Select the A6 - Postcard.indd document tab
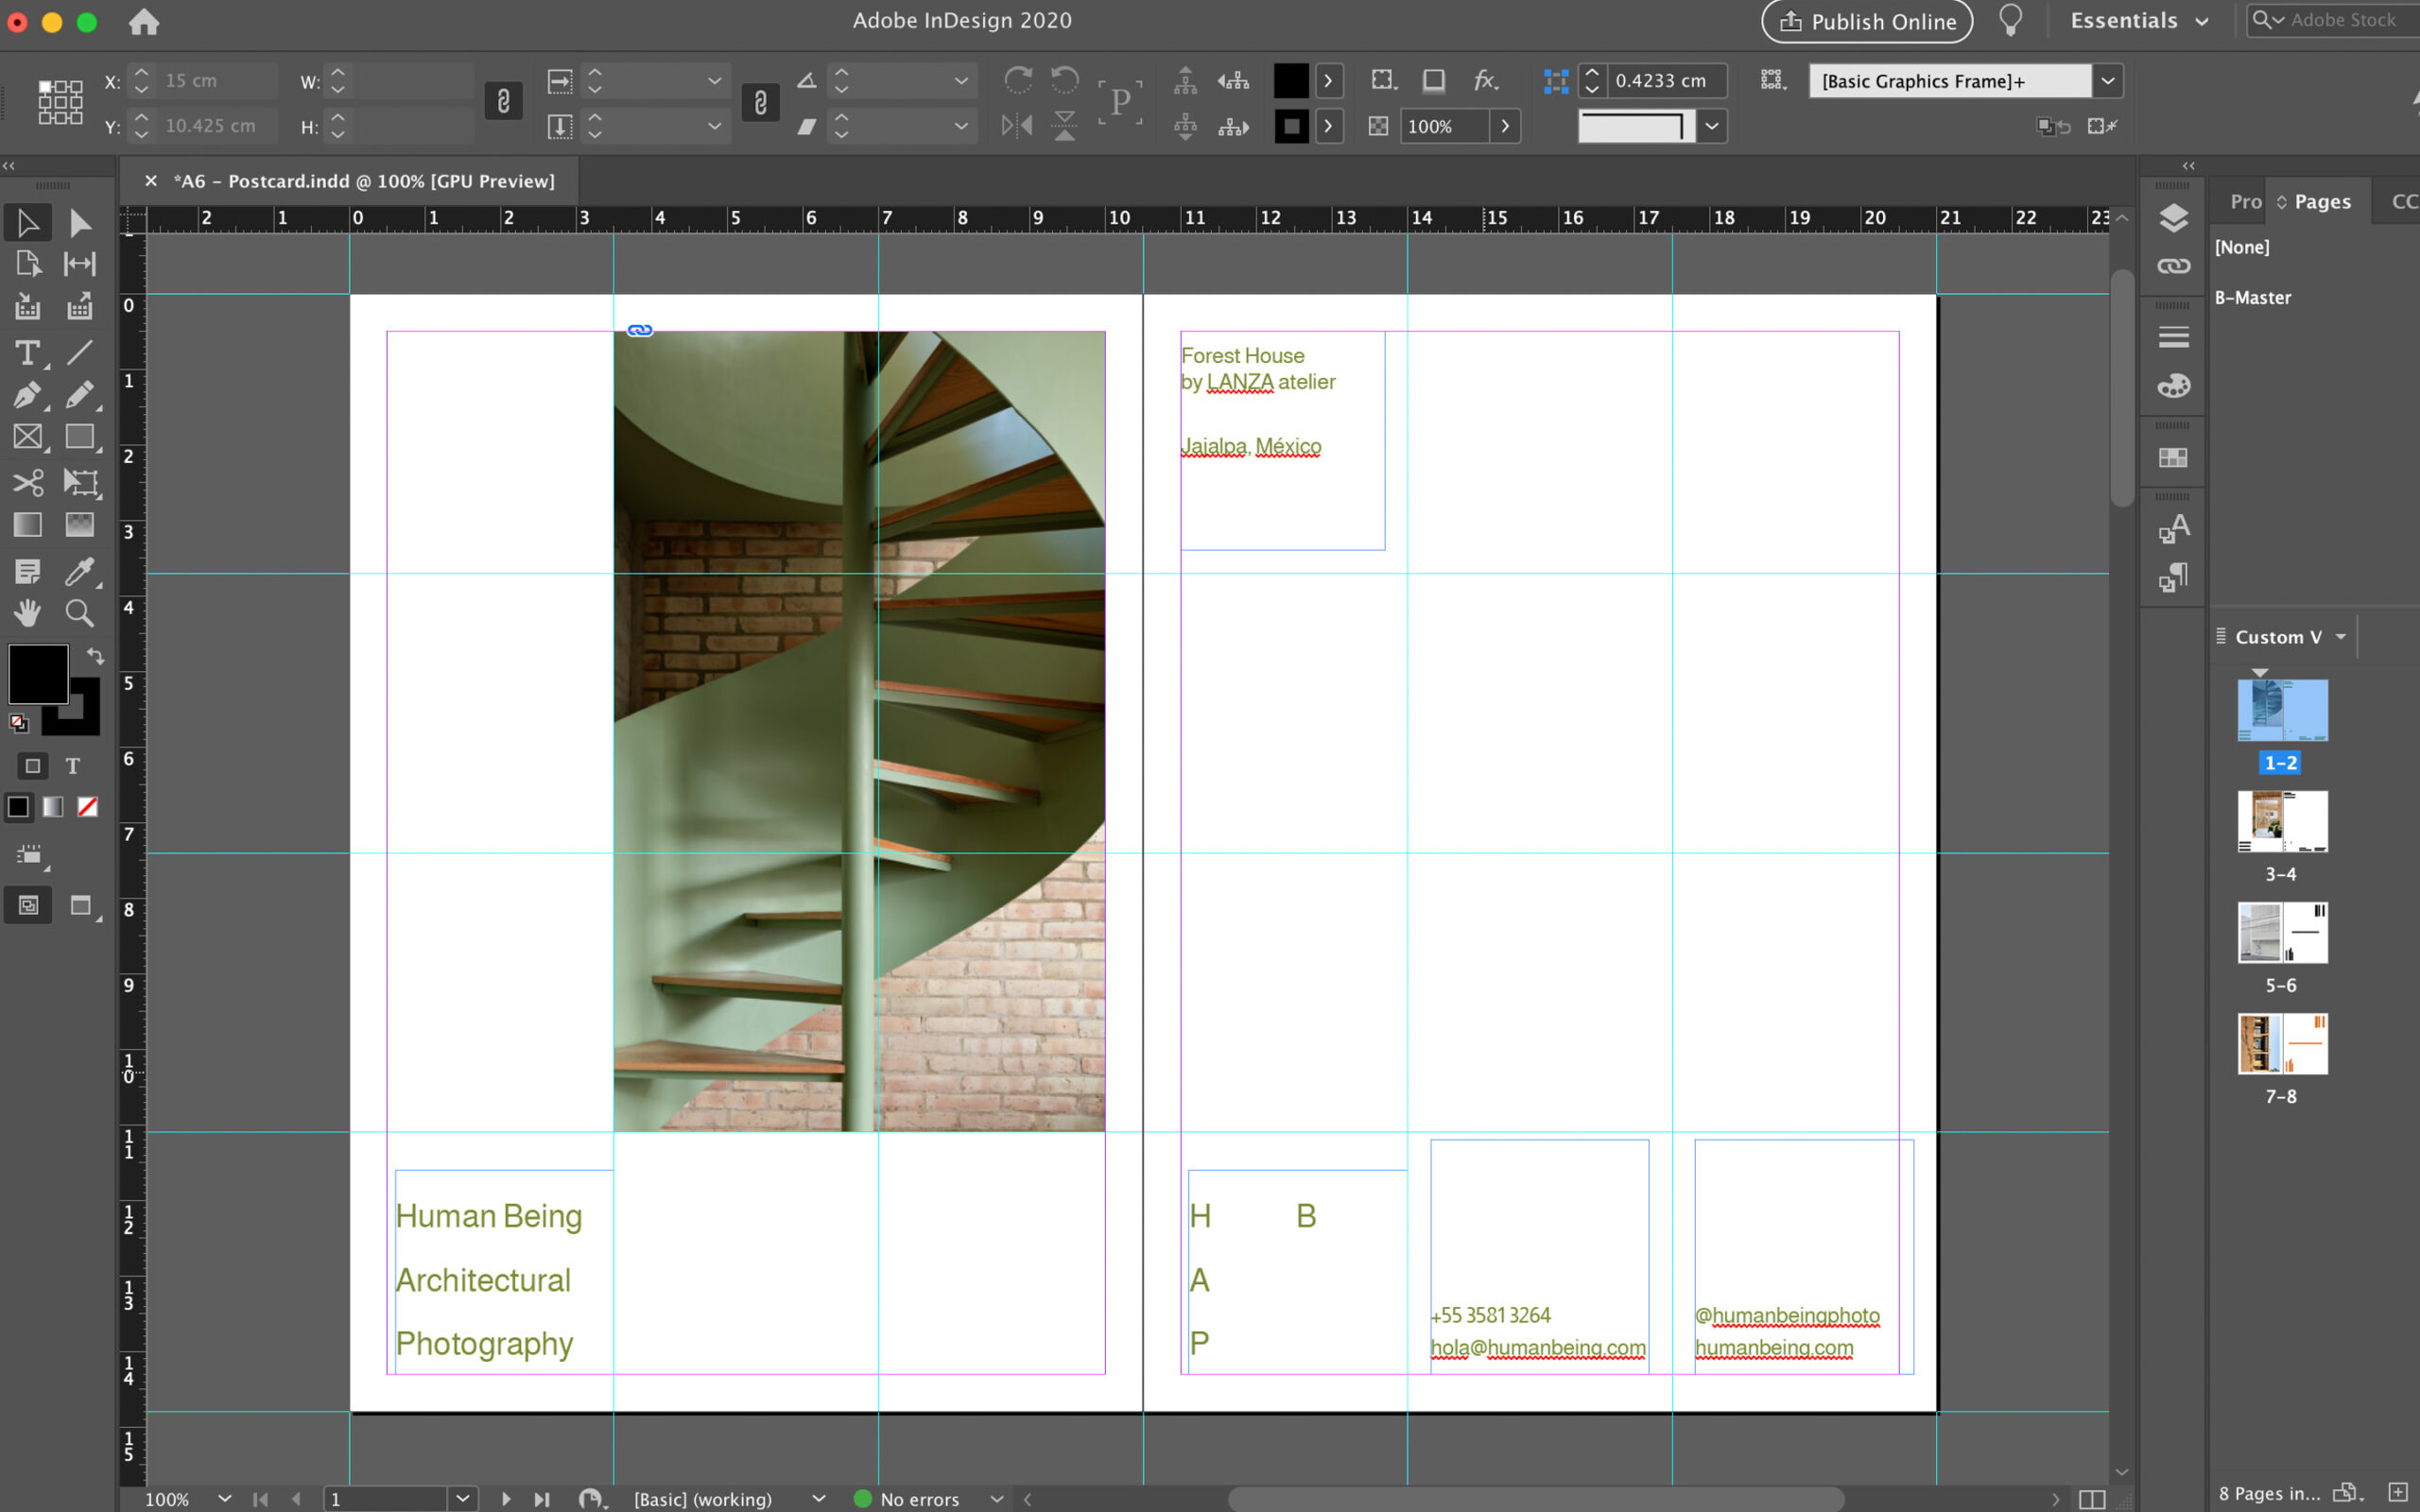2420x1512 pixels. (x=363, y=181)
